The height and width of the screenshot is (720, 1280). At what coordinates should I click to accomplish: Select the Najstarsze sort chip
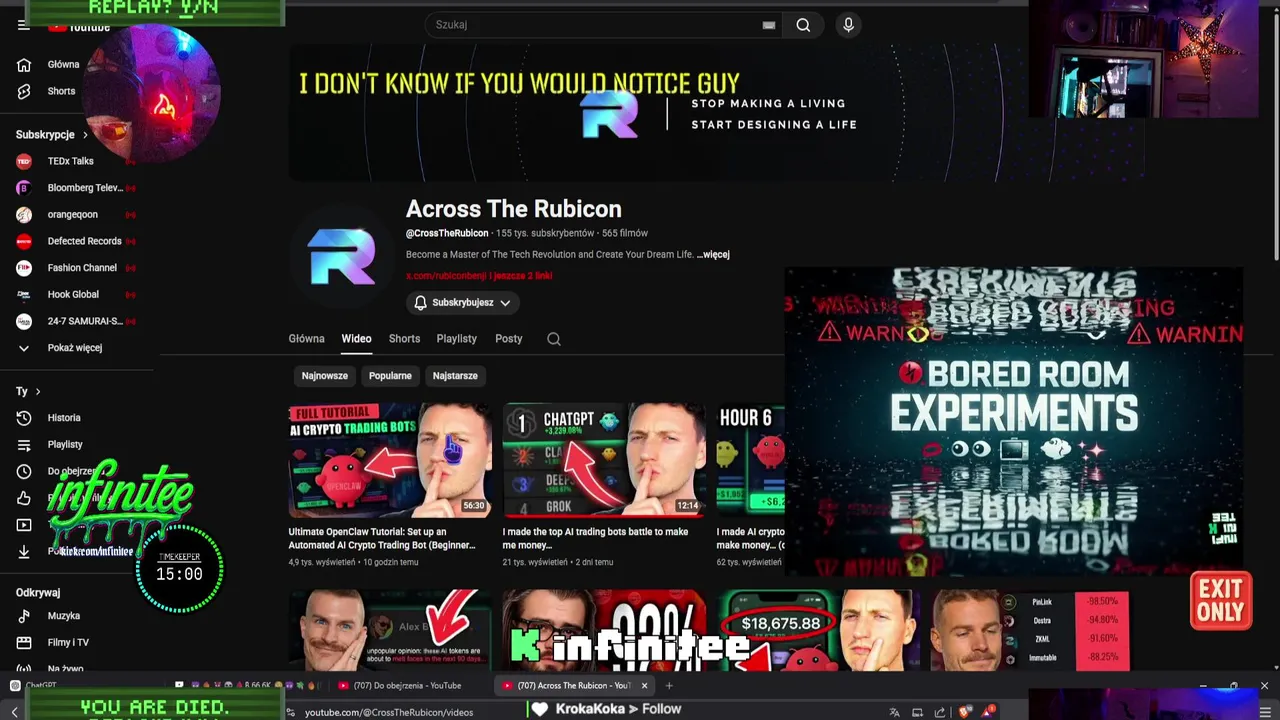(455, 376)
